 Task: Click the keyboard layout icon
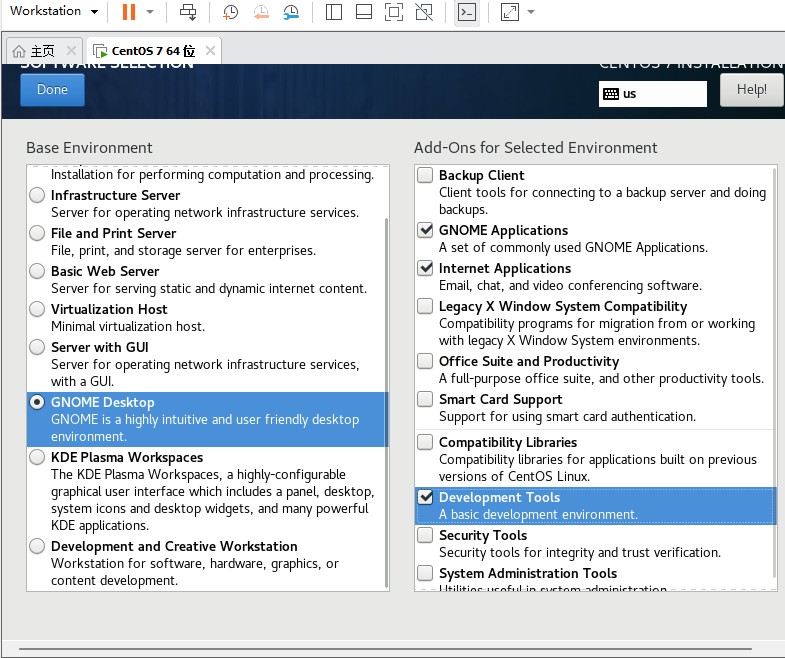pos(611,94)
